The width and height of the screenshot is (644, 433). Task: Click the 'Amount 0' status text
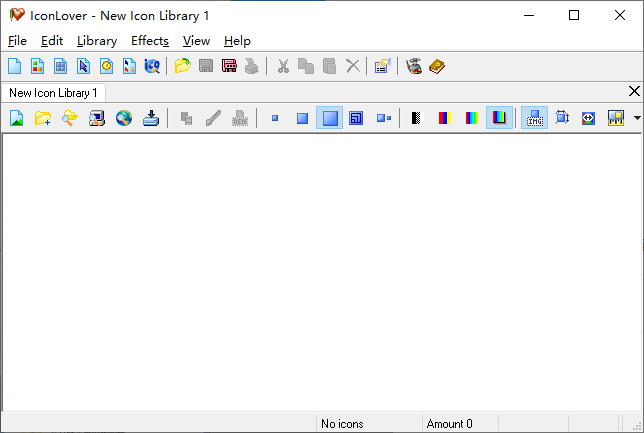pyautogui.click(x=449, y=424)
